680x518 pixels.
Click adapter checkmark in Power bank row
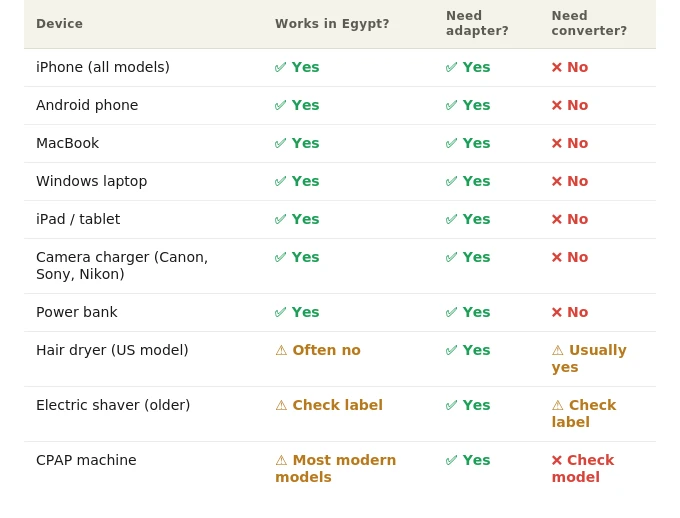(451, 312)
